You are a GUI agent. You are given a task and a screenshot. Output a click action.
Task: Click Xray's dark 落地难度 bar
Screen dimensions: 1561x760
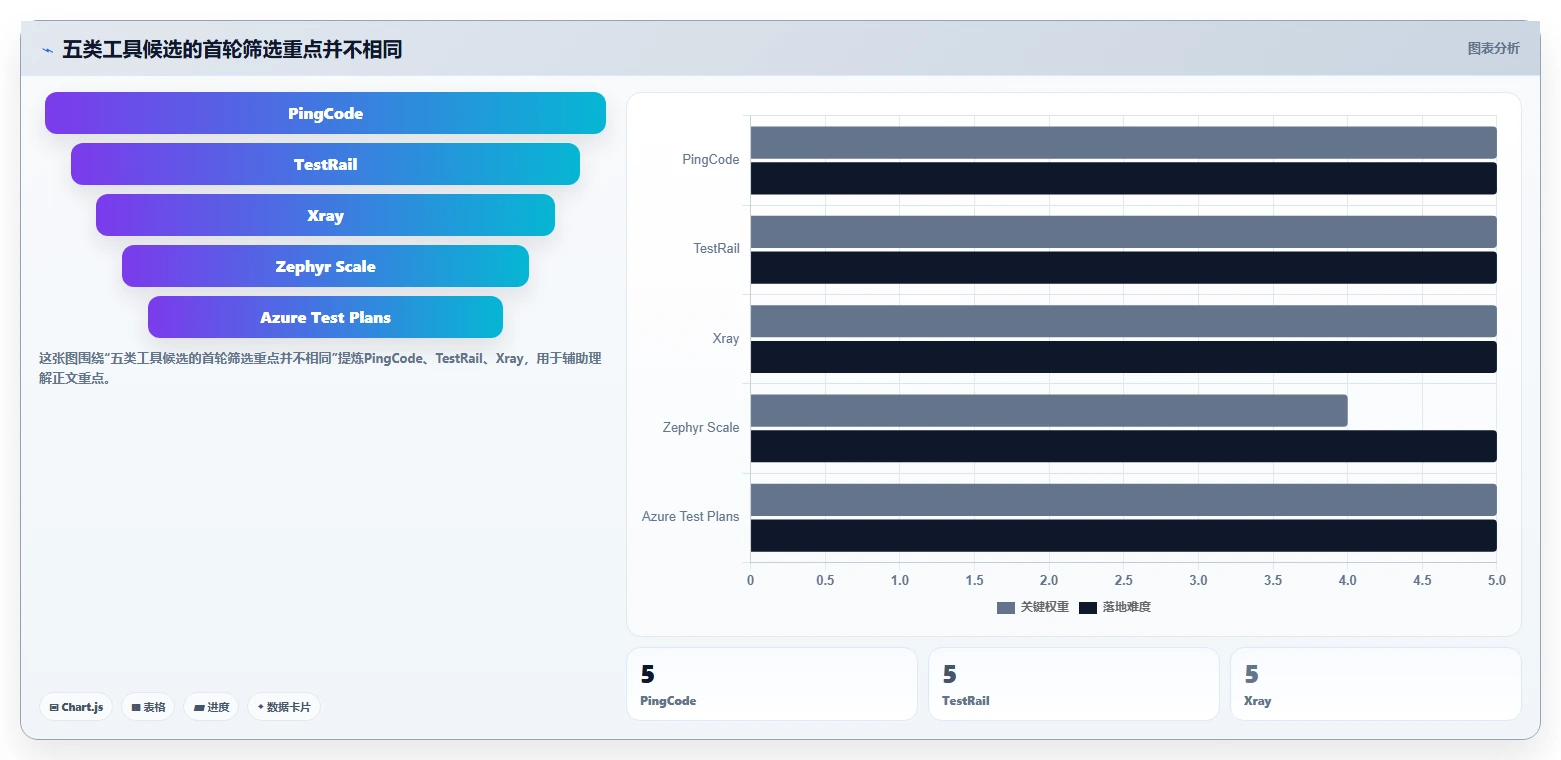[x=1123, y=357]
